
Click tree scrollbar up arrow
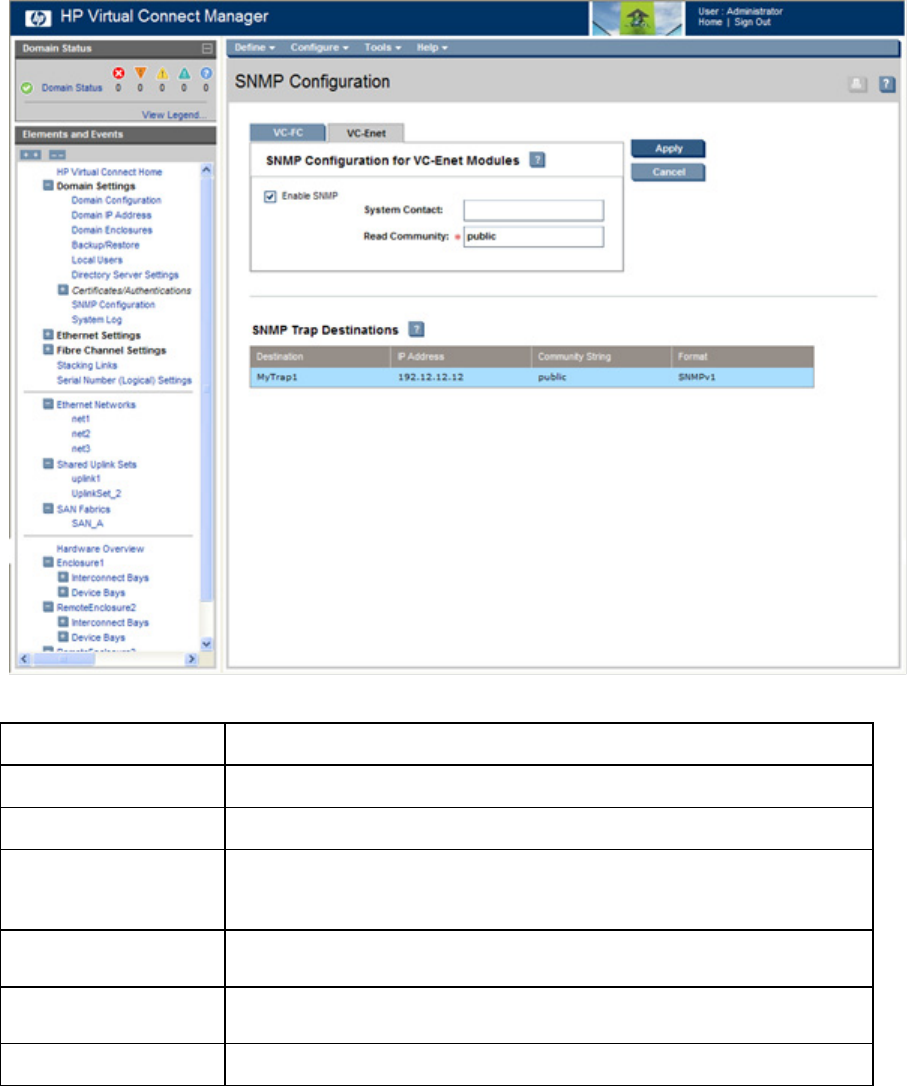(x=206, y=170)
